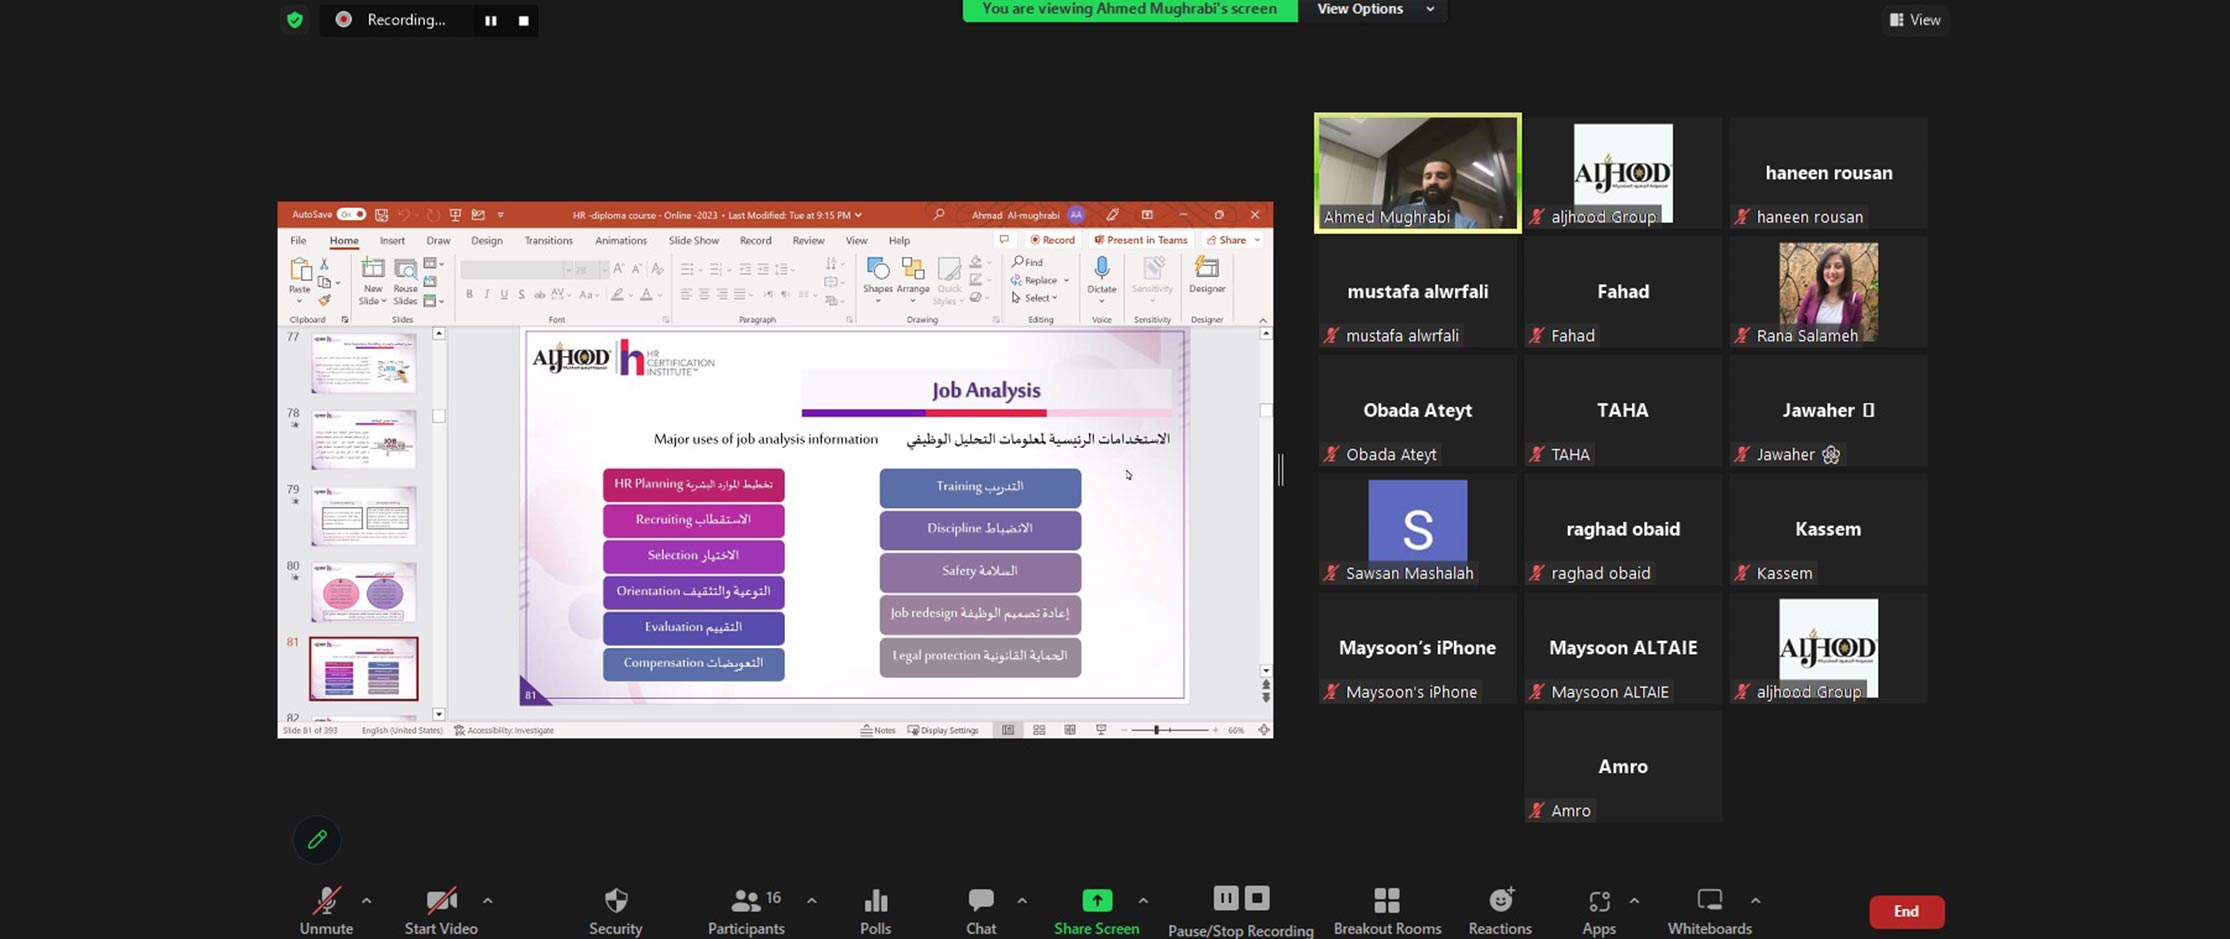Image resolution: width=2230 pixels, height=939 pixels.
Task: Expand the View Options dropdown
Action: pos(1374,9)
